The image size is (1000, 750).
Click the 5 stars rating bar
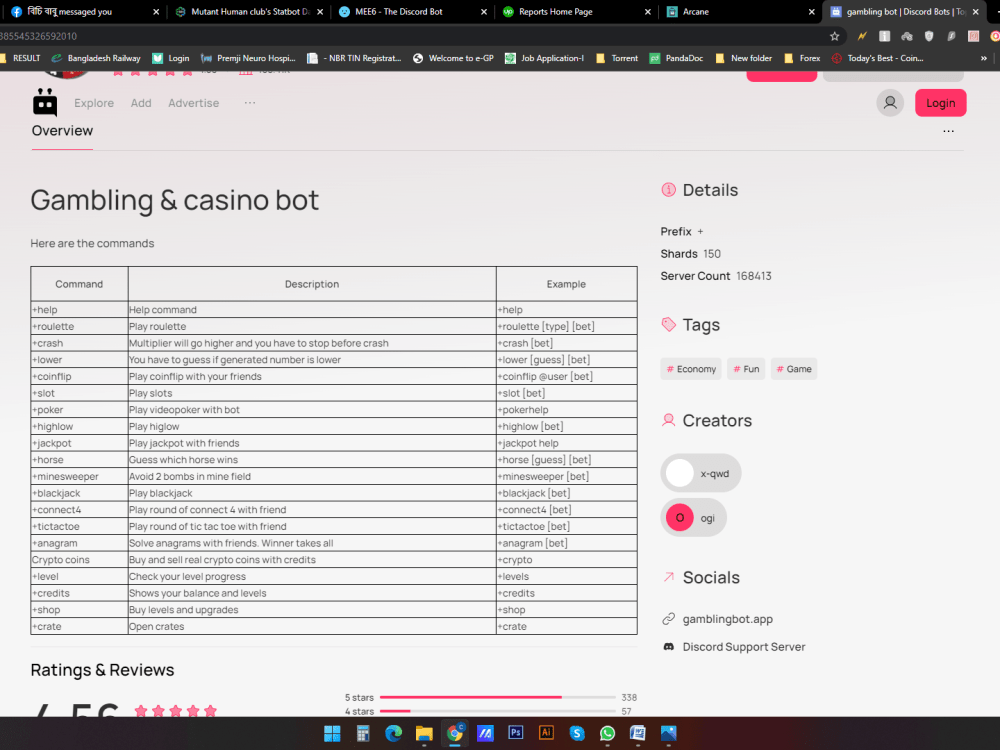tap(497, 697)
